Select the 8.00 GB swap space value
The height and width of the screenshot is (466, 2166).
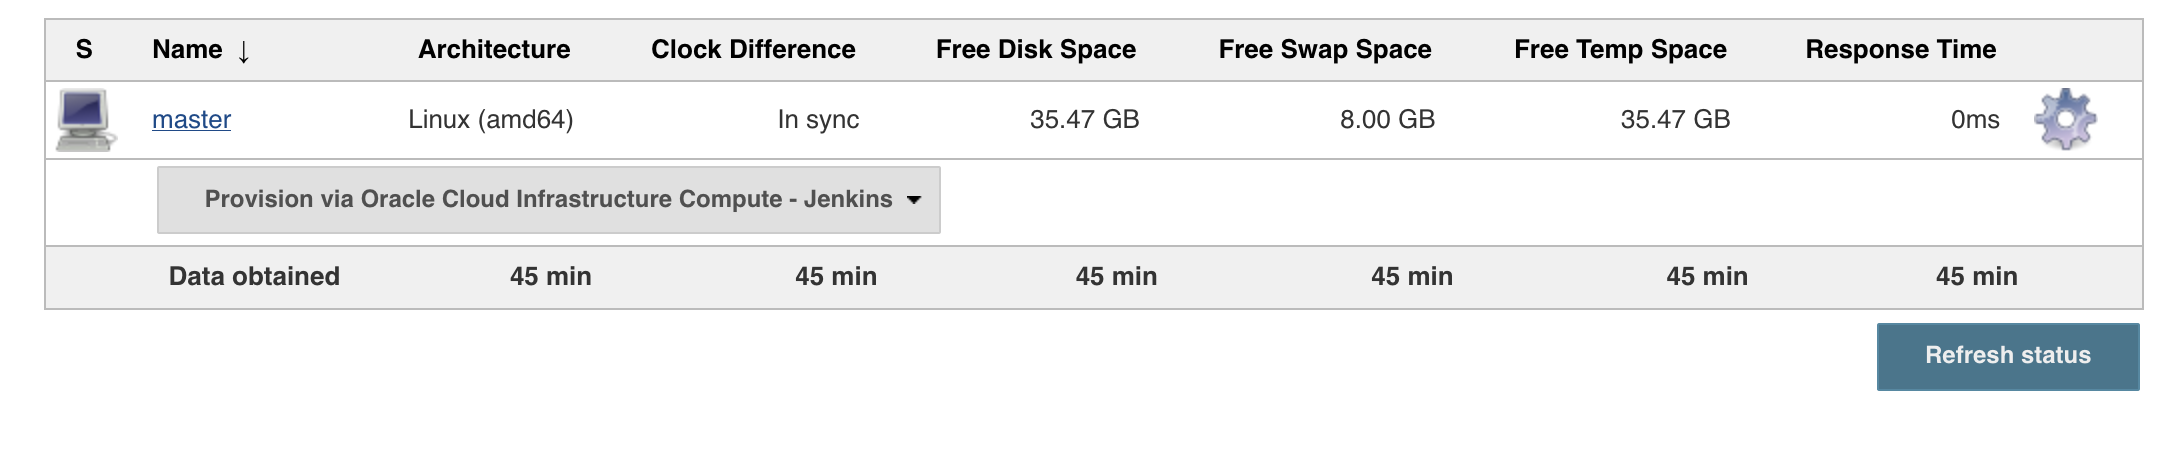click(x=1387, y=120)
